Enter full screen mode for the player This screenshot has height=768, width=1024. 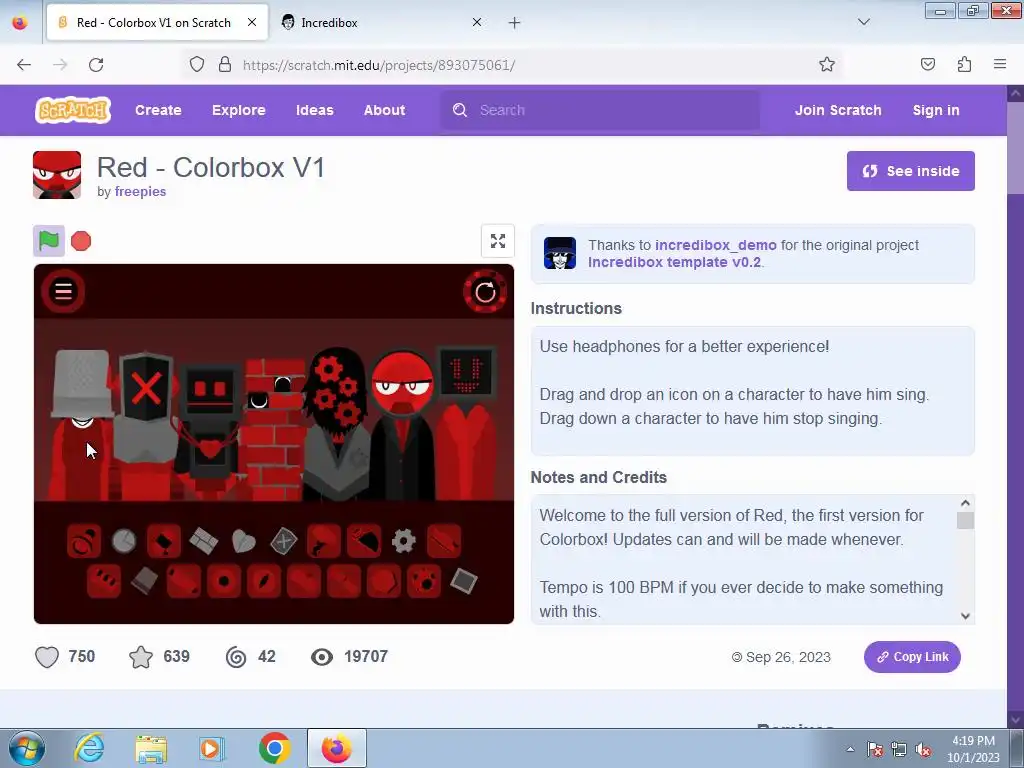tap(498, 241)
